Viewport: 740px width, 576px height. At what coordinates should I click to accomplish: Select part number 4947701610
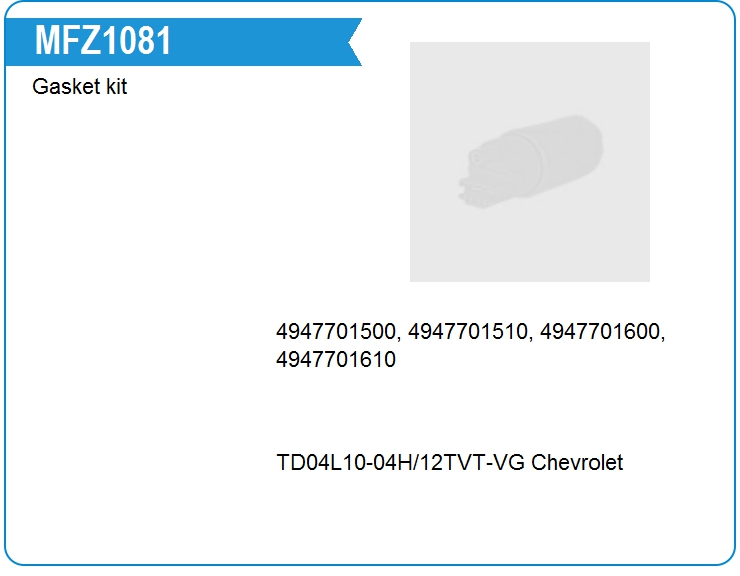336,360
